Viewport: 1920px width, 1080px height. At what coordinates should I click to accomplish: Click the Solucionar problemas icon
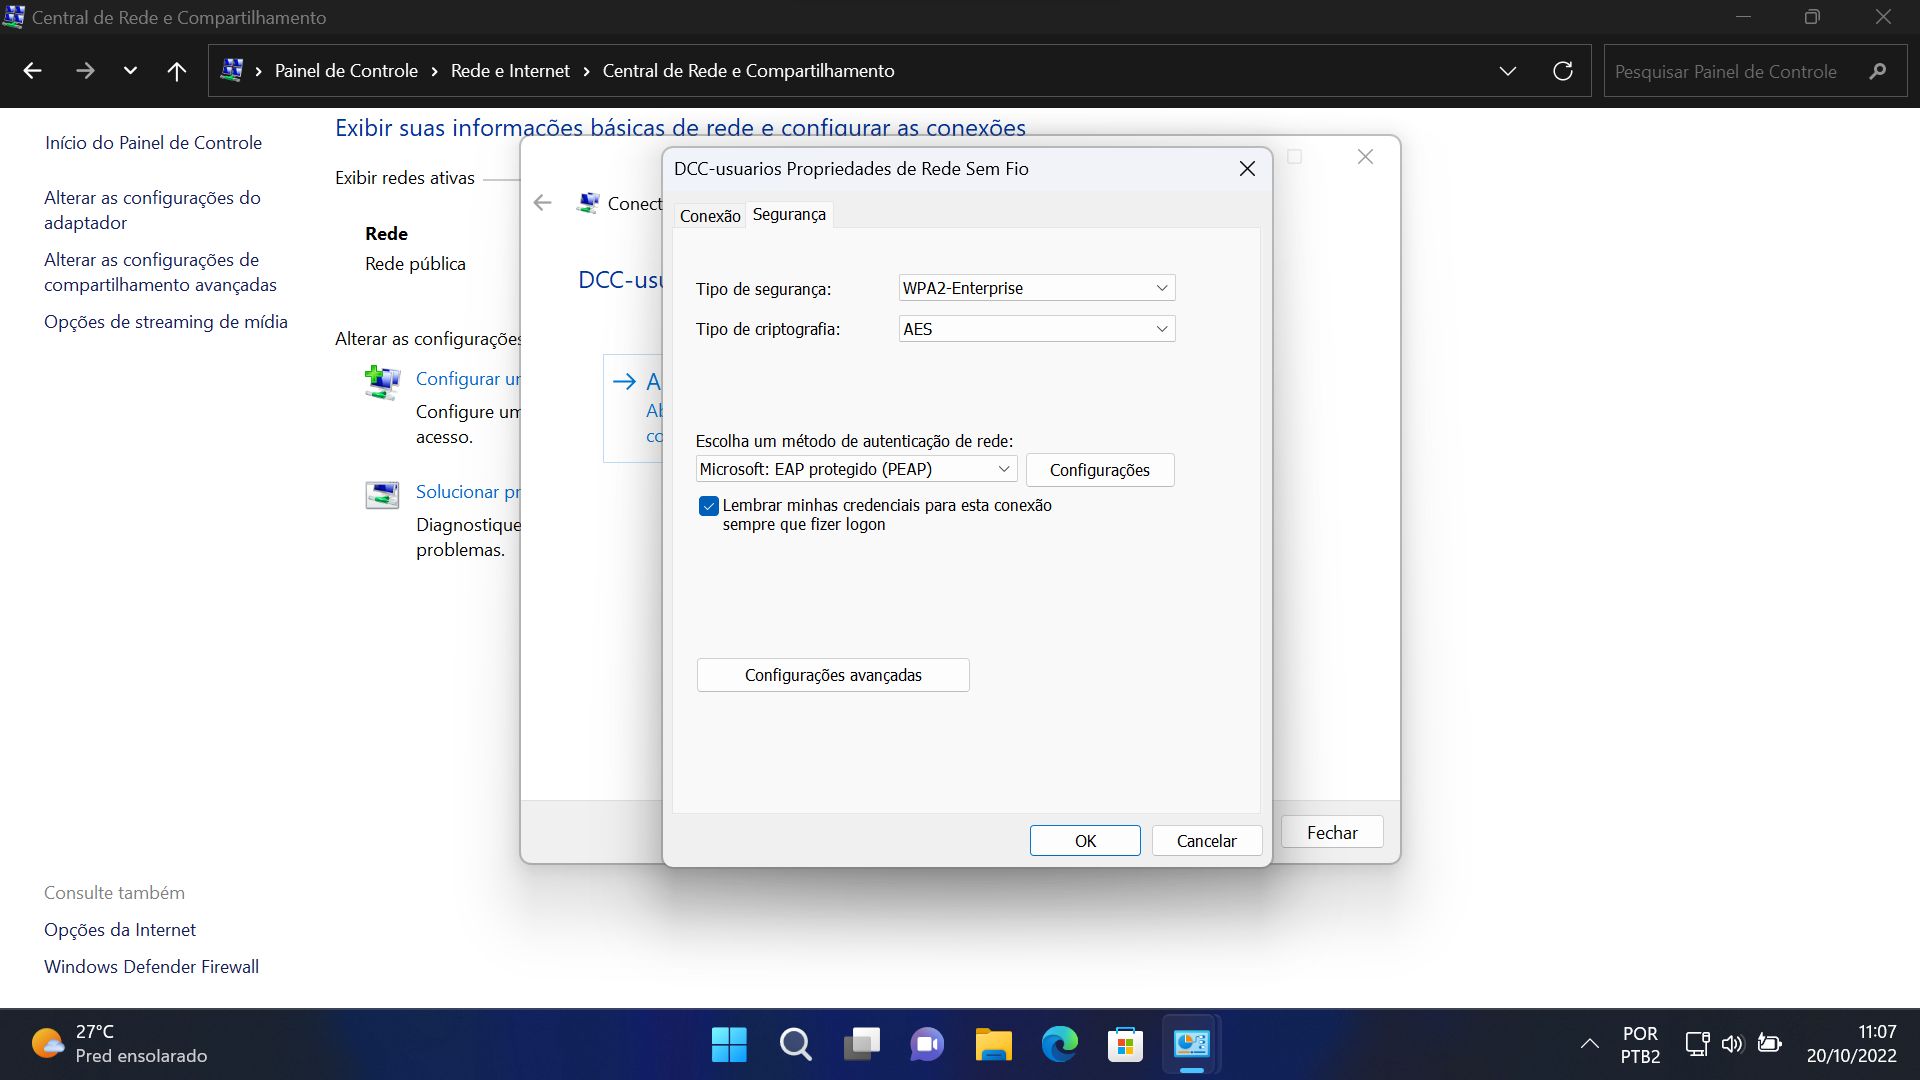(382, 494)
